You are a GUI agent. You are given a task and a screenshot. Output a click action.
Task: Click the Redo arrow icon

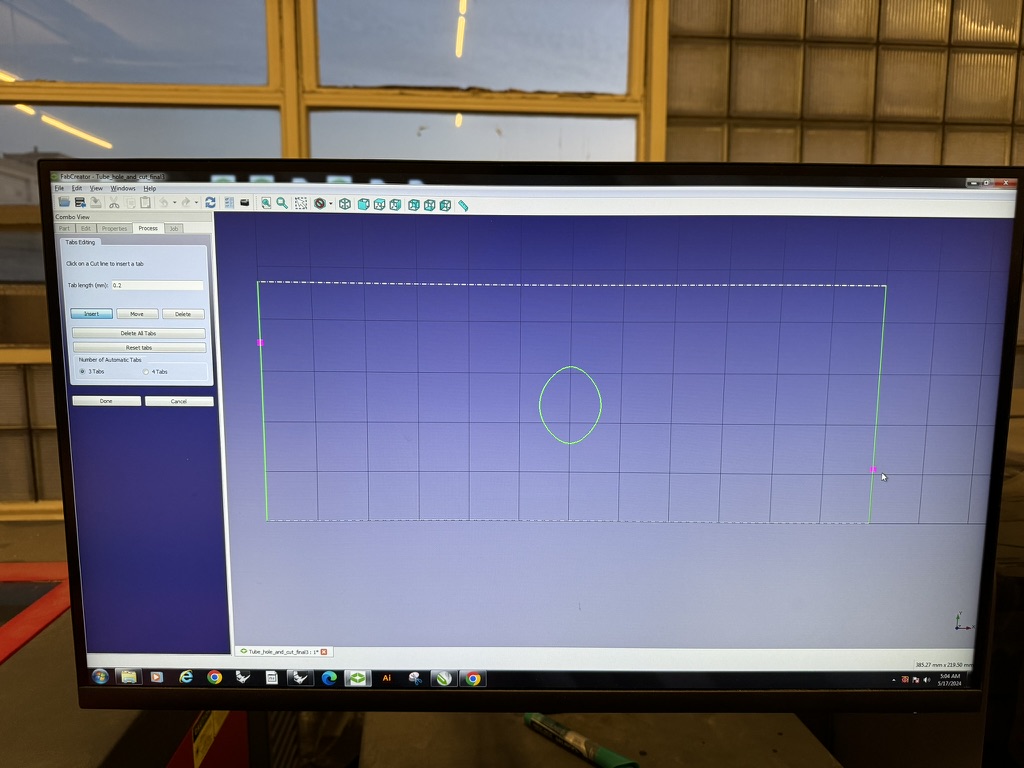click(186, 203)
